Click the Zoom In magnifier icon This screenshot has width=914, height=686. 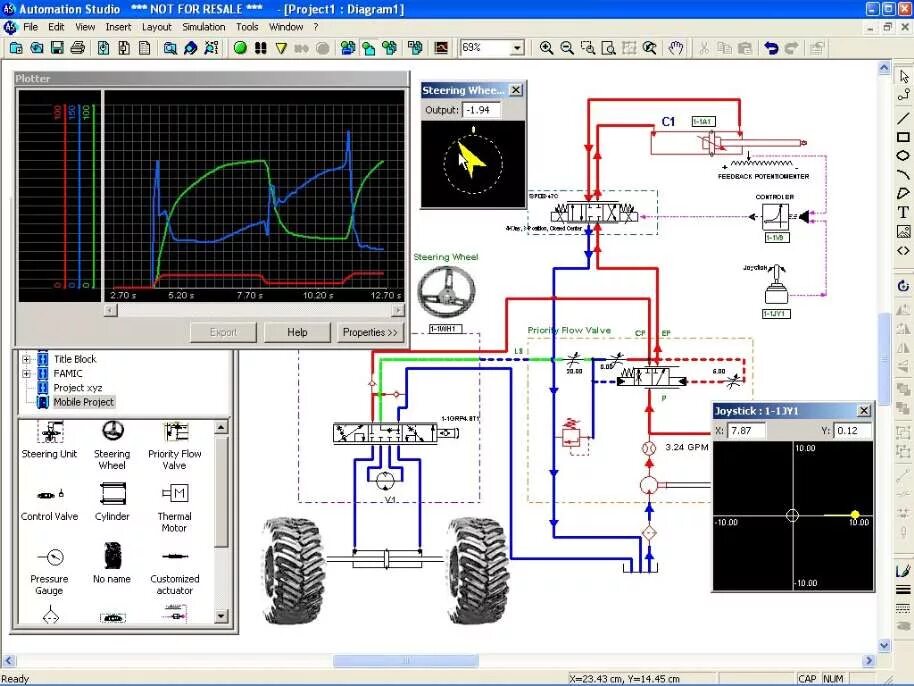tap(546, 48)
